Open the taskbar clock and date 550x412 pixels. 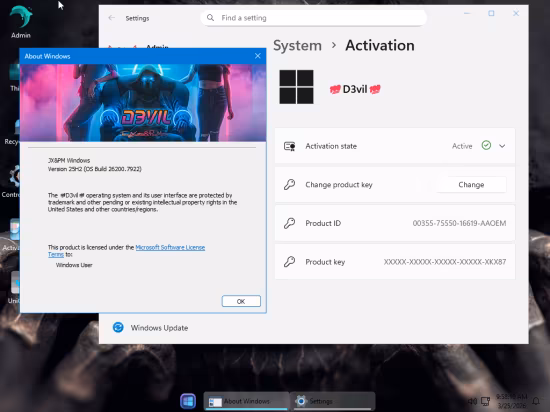(x=512, y=401)
